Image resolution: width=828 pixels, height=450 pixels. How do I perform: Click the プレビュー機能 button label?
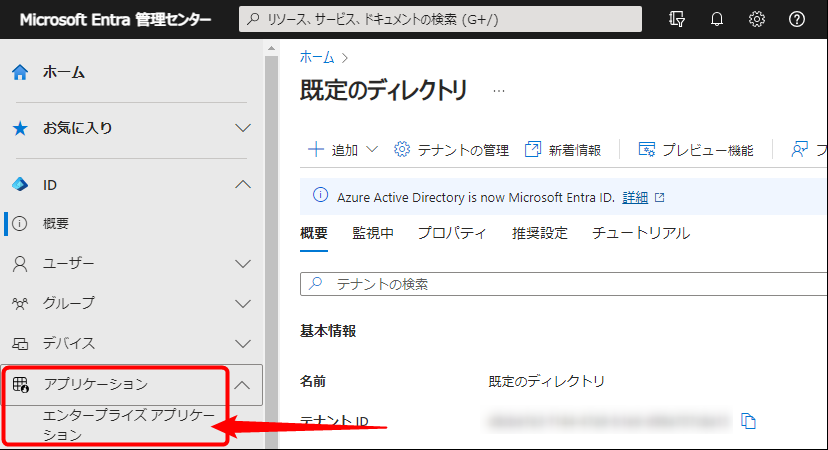[708, 151]
